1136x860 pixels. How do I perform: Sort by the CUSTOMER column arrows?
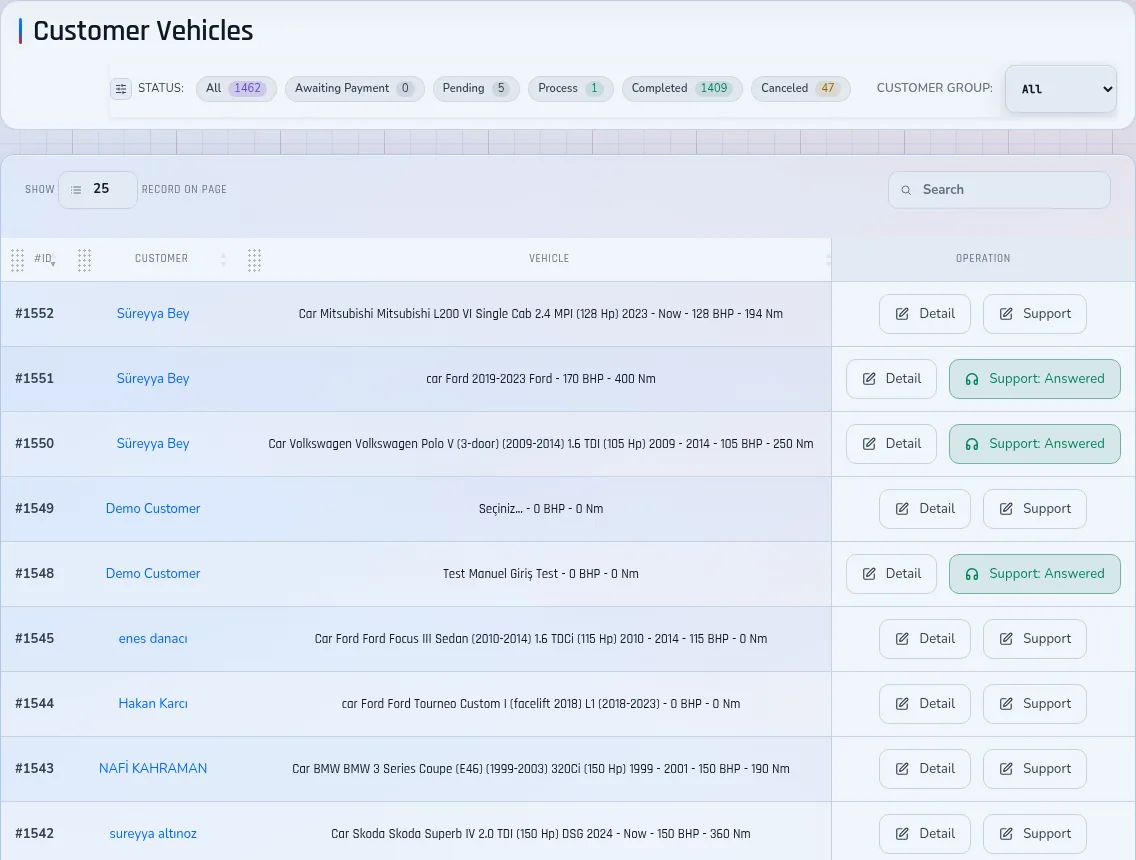tap(223, 259)
